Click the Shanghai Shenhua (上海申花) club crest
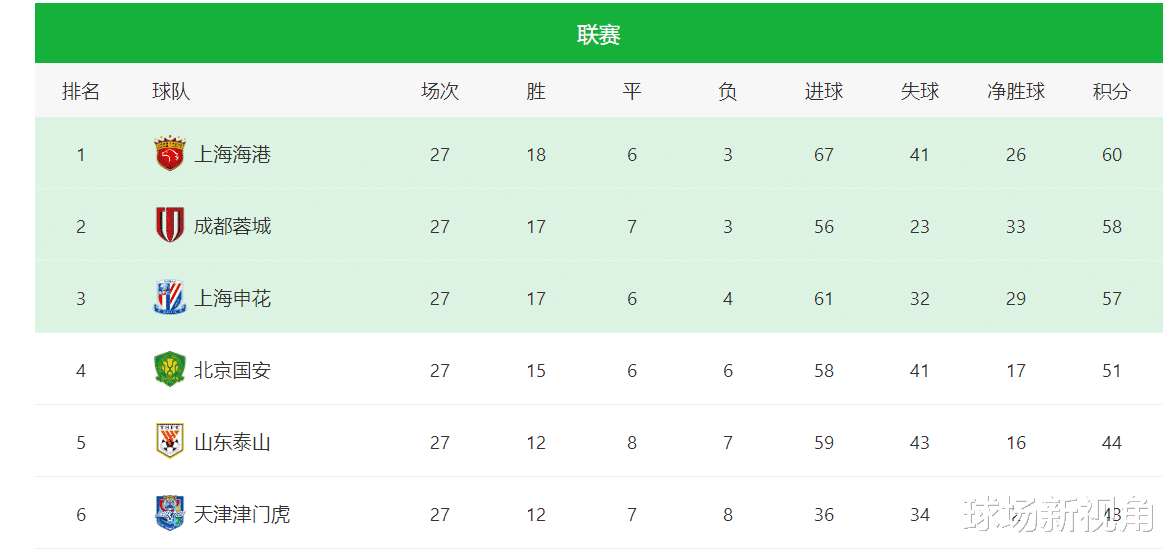The width and height of the screenshot is (1176, 558). click(169, 298)
